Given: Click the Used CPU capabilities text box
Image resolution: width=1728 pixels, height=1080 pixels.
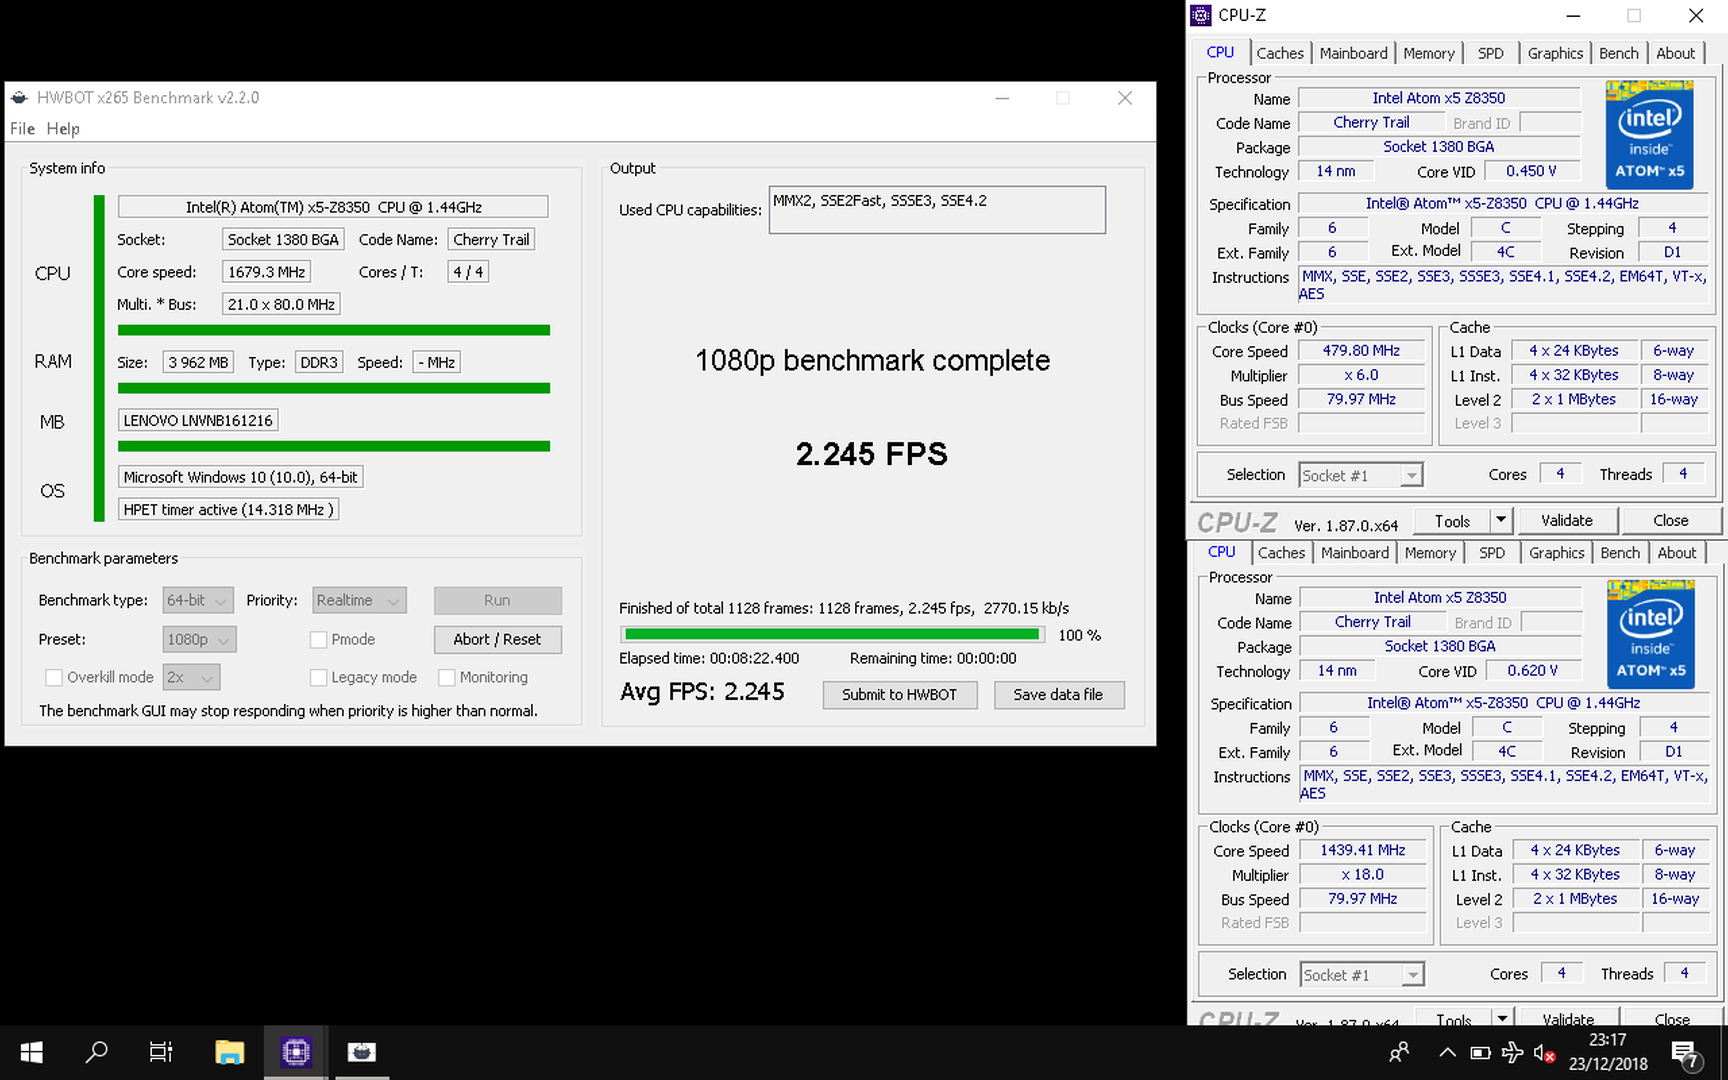Looking at the screenshot, I should (937, 210).
